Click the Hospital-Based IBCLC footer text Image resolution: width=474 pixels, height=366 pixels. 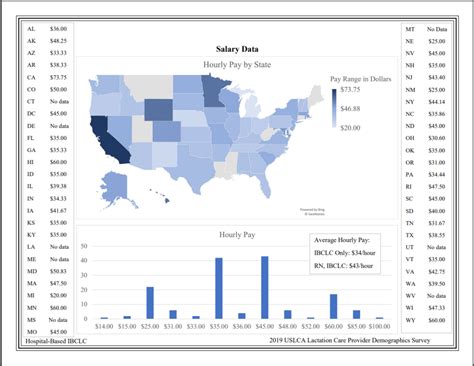click(x=56, y=341)
